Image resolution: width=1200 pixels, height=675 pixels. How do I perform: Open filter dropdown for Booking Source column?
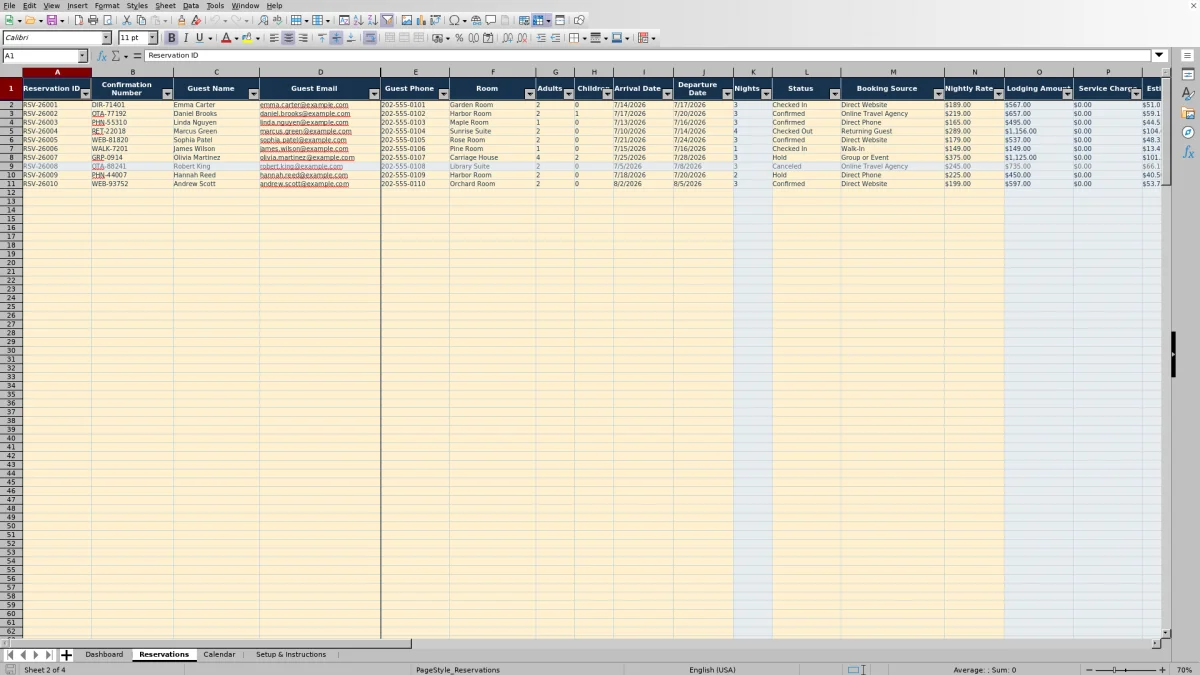pyautogui.click(x=938, y=94)
